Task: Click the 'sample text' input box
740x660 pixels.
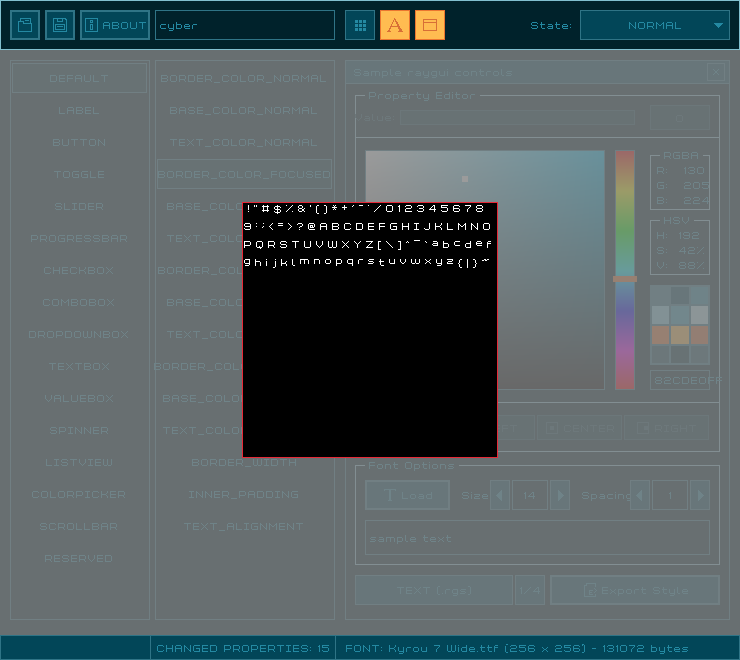Action: [537, 538]
